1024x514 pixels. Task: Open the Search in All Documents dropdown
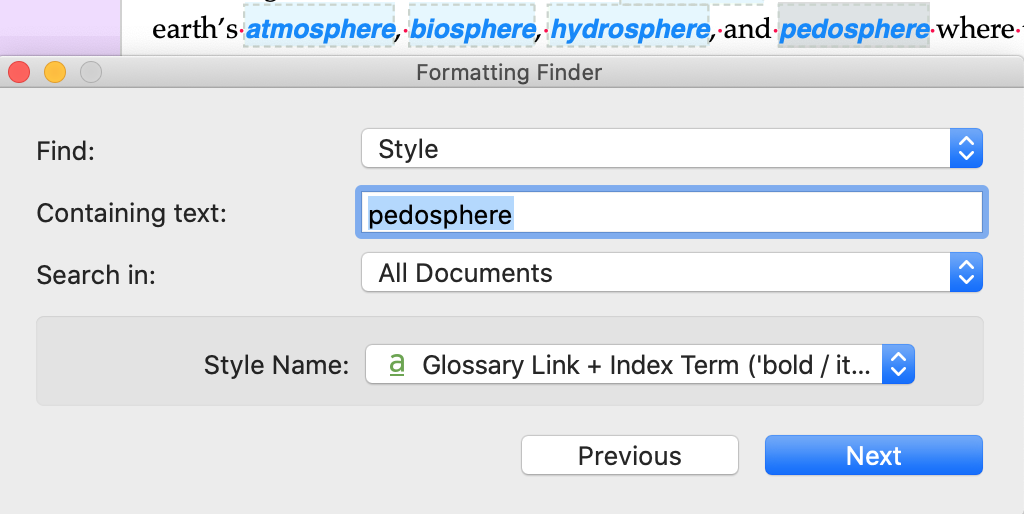tap(672, 272)
